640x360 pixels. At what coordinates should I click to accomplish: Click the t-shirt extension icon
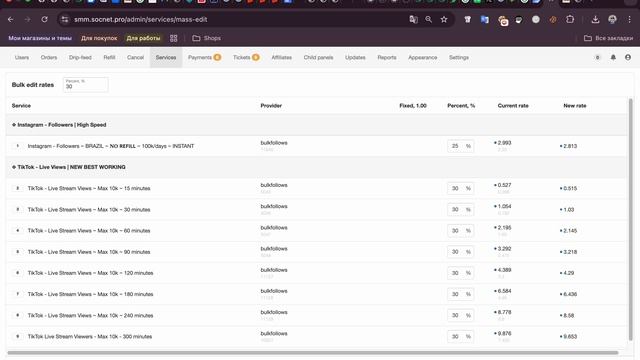(x=467, y=19)
